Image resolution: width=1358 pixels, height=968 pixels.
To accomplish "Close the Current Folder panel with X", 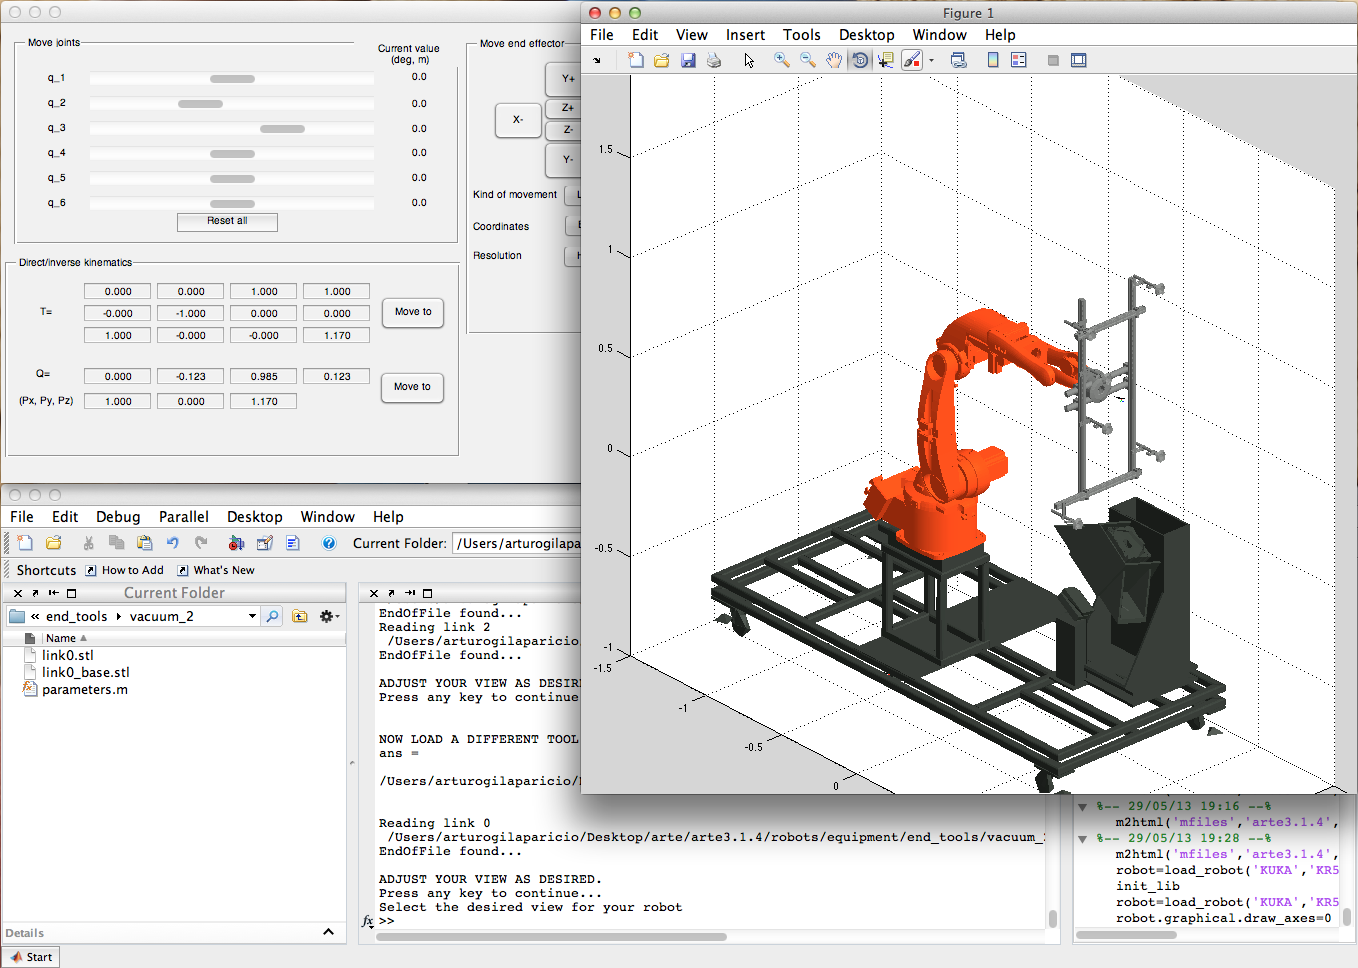I will pos(18,593).
